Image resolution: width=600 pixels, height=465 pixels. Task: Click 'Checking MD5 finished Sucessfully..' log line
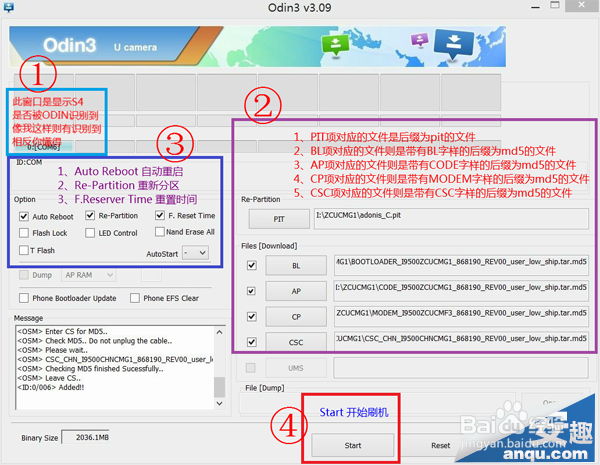90,369
